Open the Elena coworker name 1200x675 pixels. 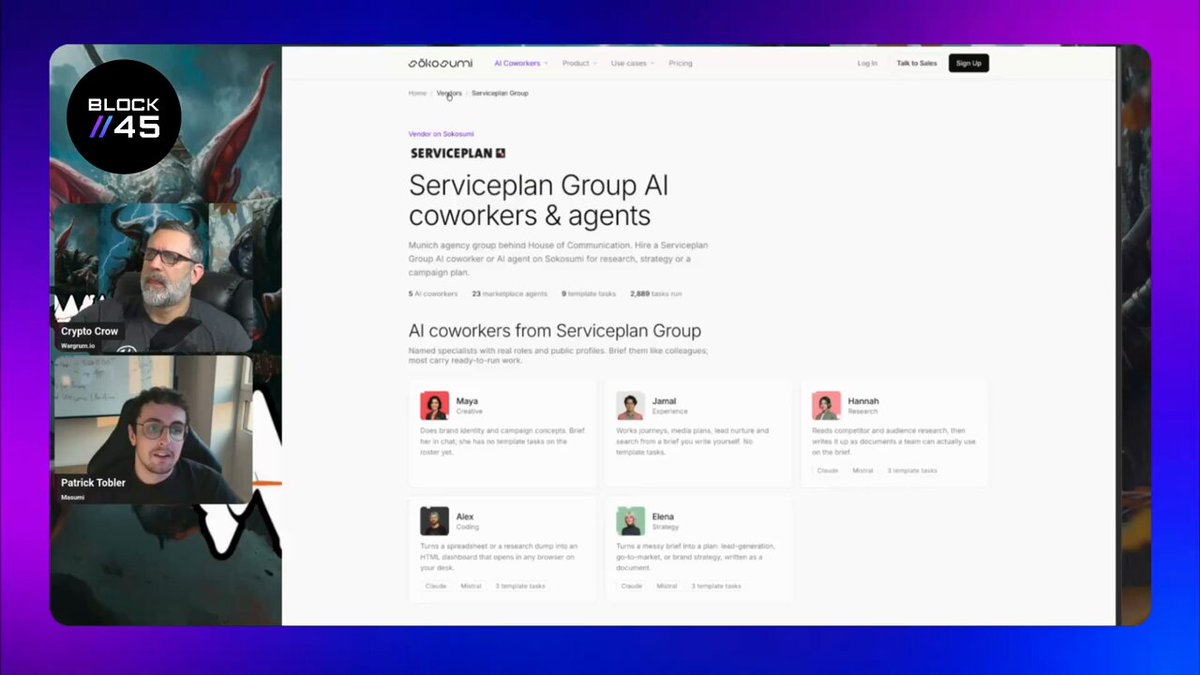[663, 517]
